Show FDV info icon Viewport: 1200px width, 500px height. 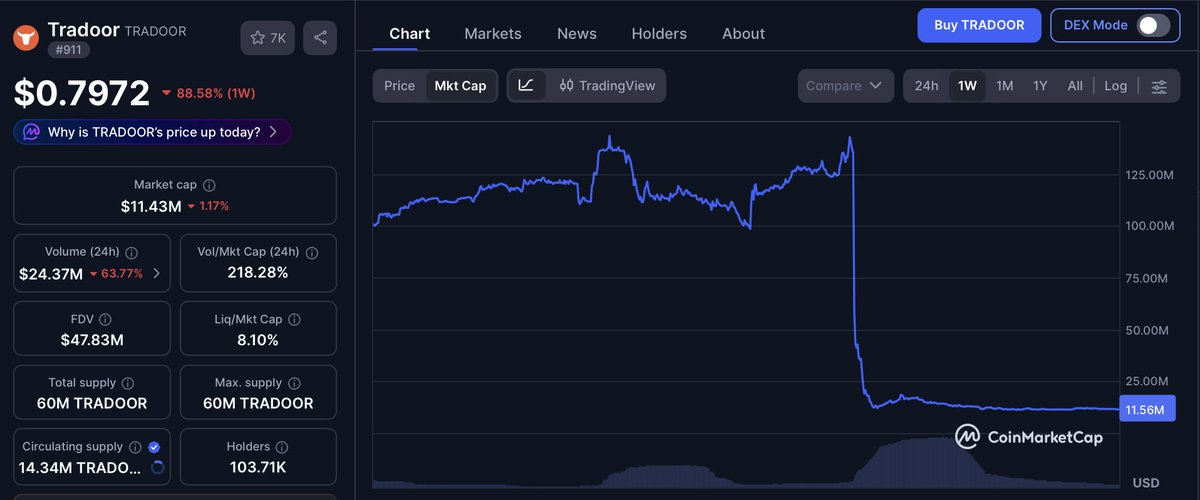[x=107, y=320]
